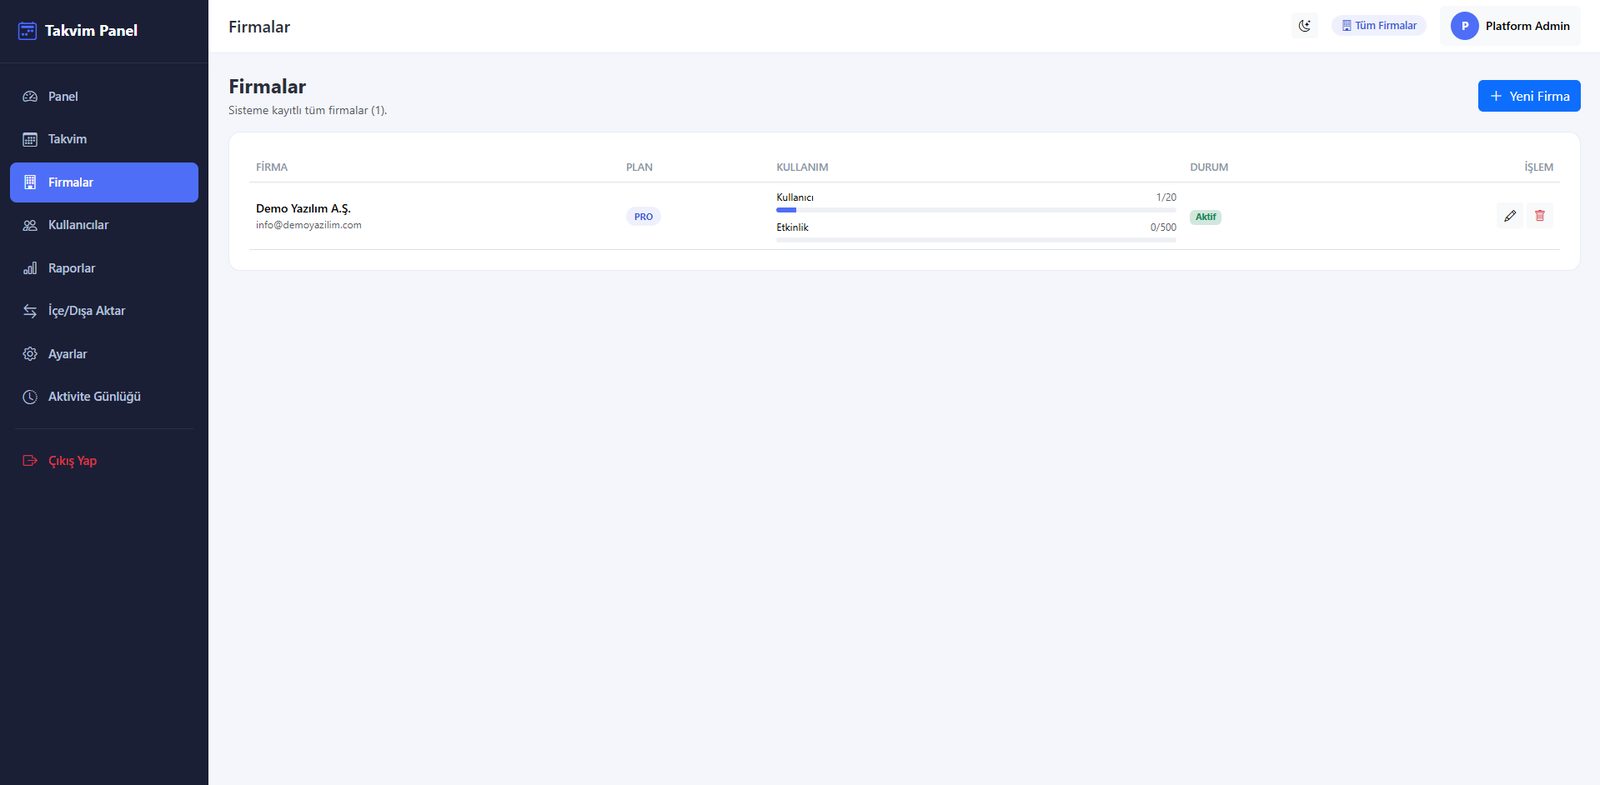Click the Takvim Panel logo icon
1600x785 pixels.
coord(27,31)
